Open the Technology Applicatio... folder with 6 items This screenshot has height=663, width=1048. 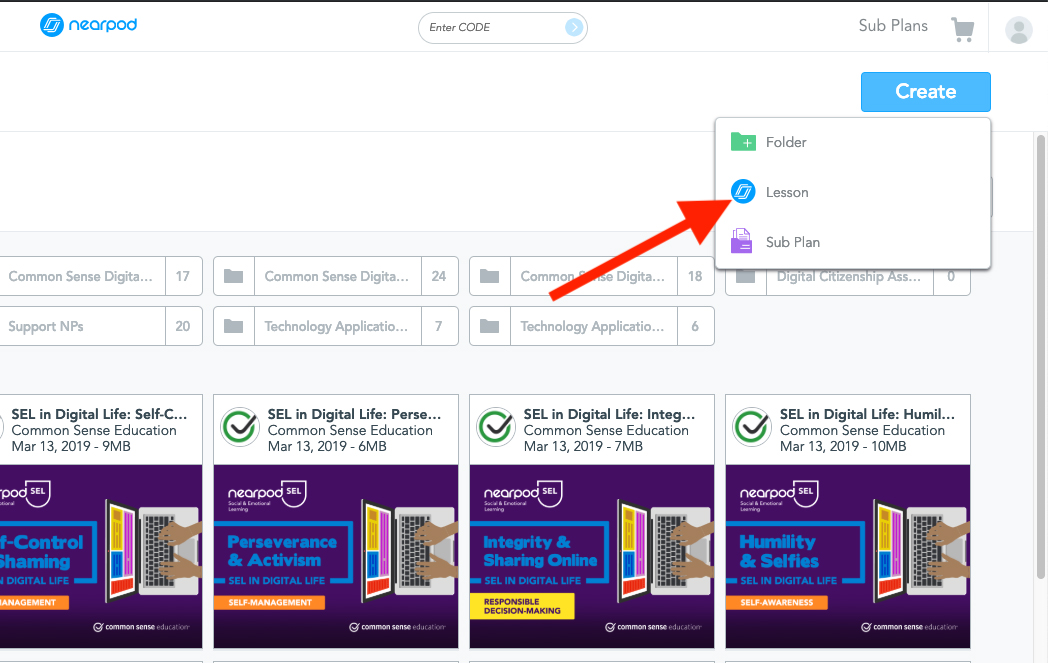(x=592, y=326)
